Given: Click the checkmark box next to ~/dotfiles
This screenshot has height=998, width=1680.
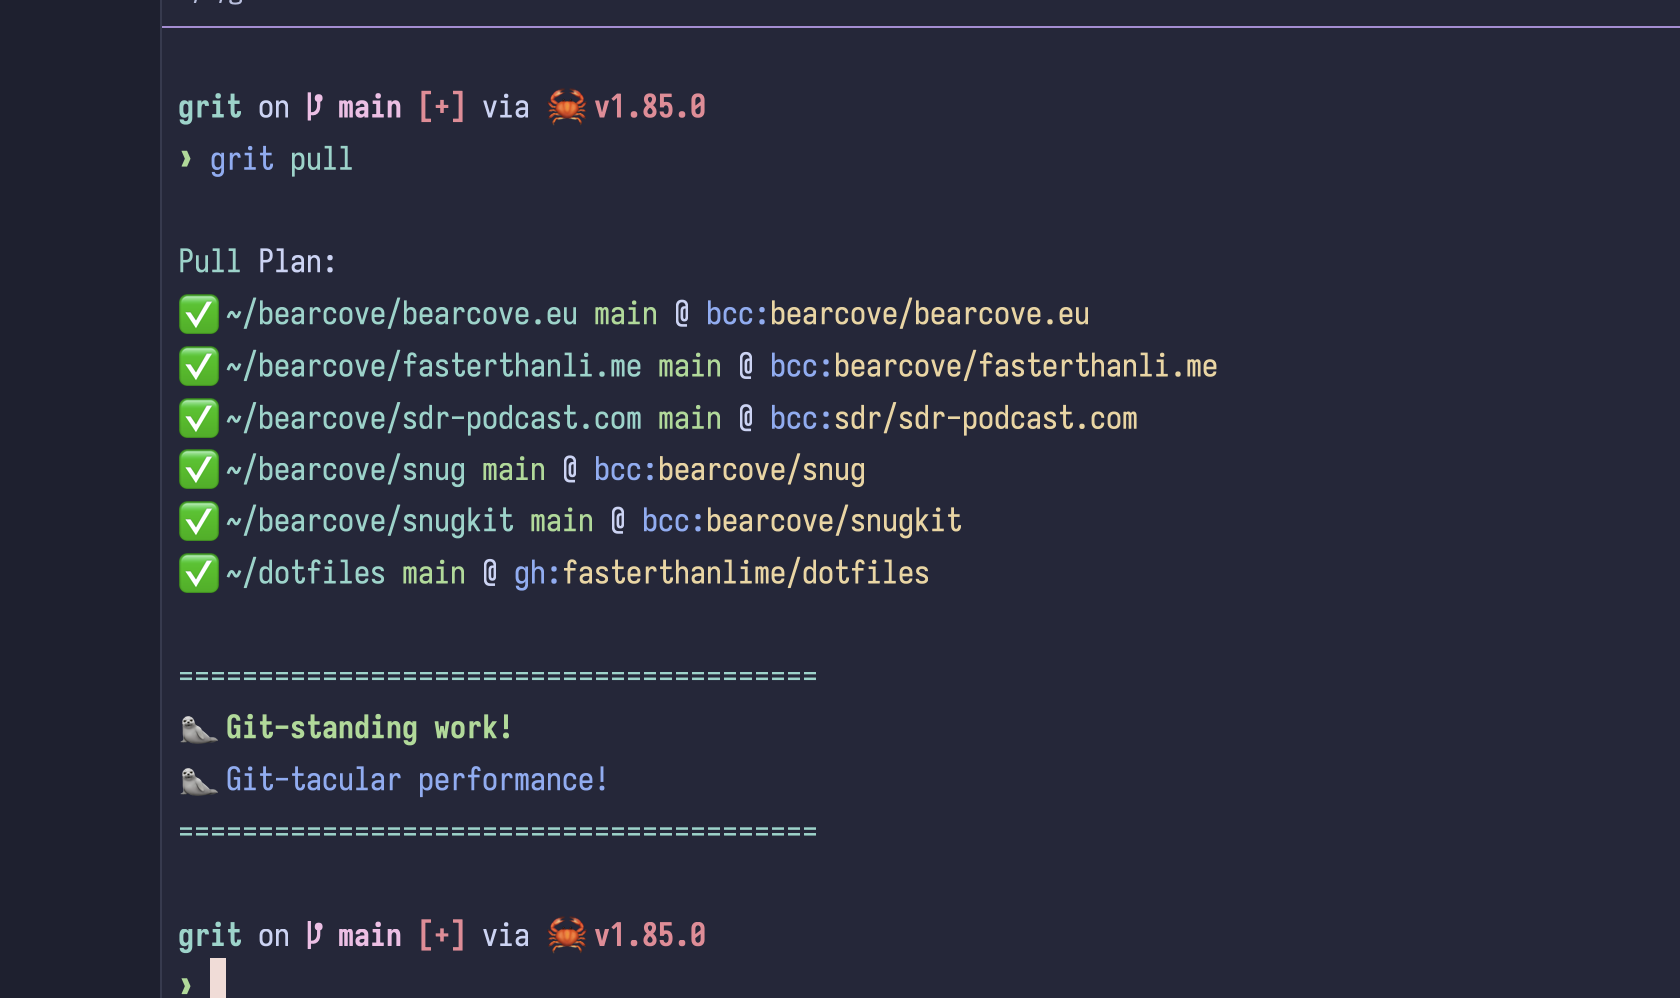Looking at the screenshot, I should click(198, 574).
